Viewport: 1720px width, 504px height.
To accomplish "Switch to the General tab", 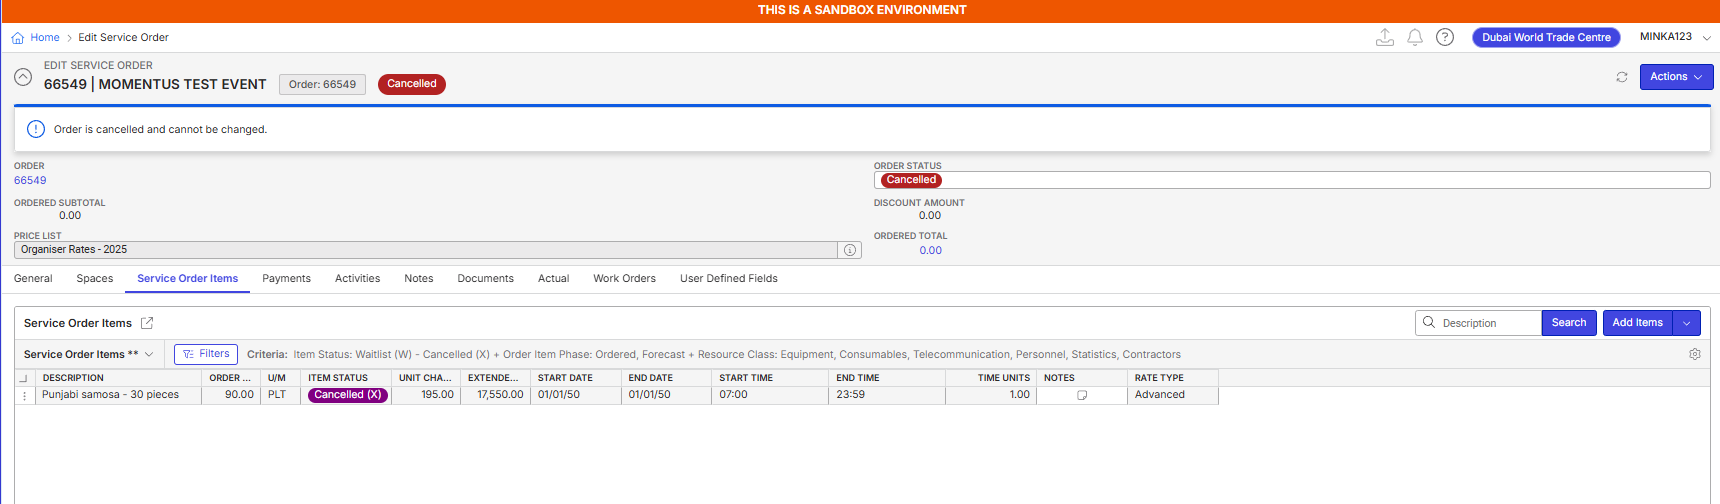I will (x=33, y=279).
